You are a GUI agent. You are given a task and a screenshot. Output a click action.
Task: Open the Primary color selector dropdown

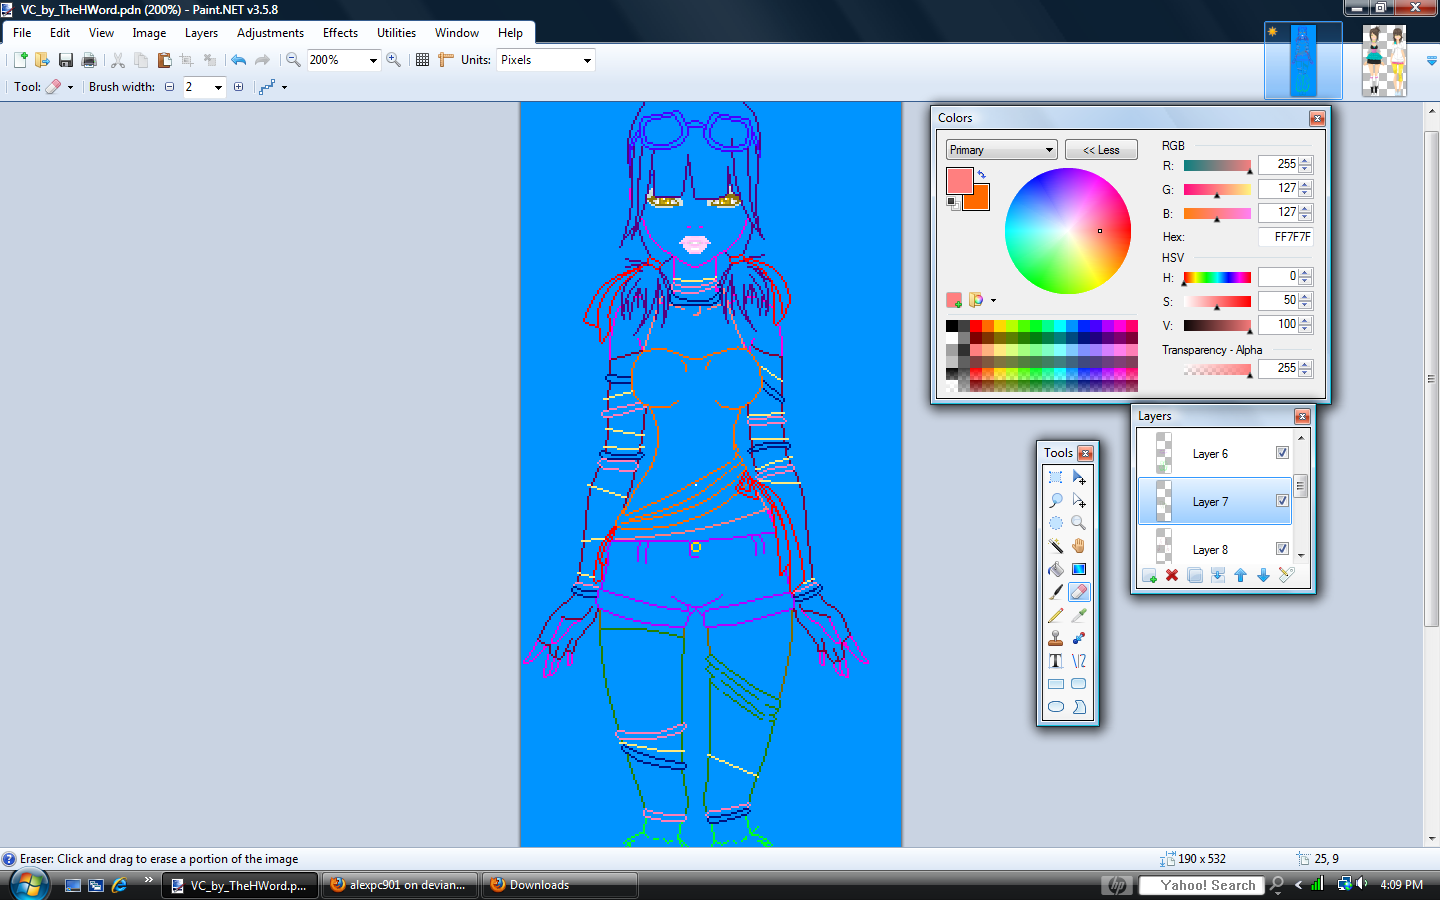1002,150
